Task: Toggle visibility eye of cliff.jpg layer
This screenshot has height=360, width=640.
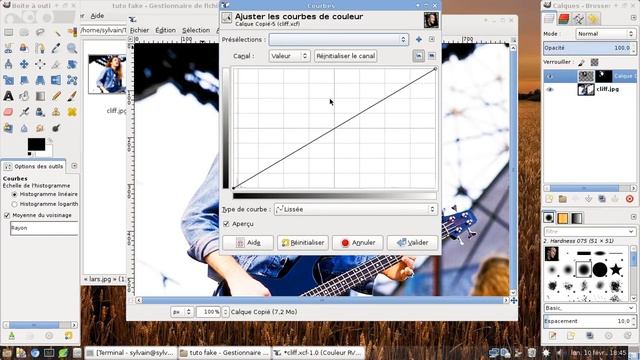Action: coord(550,89)
